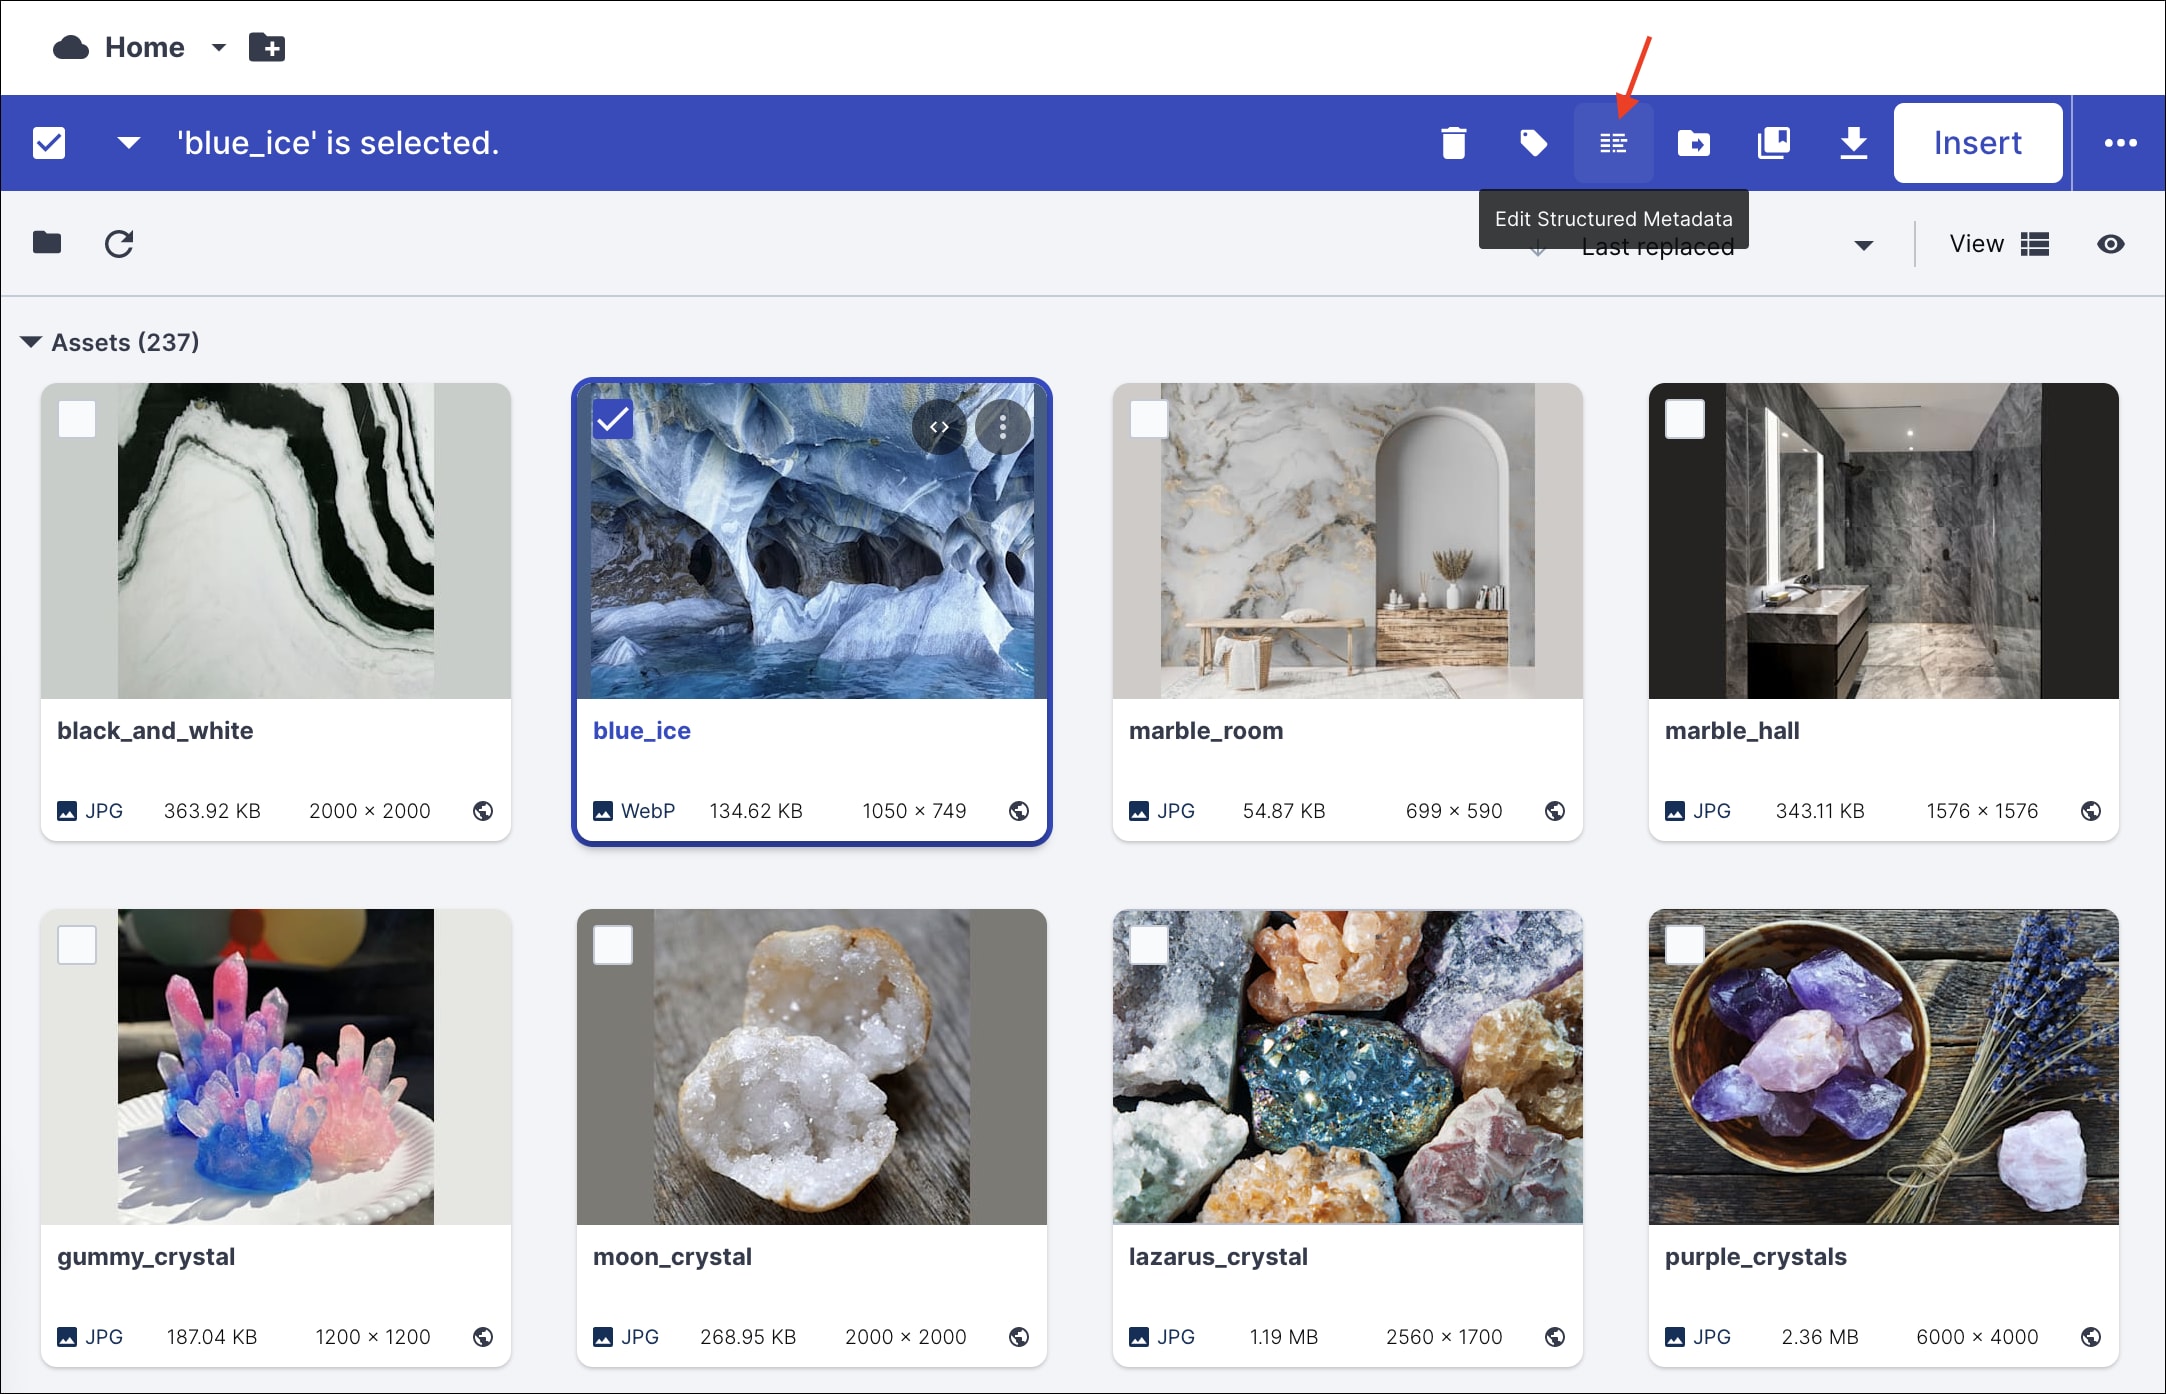Image resolution: width=2166 pixels, height=1394 pixels.
Task: Click the download arrow icon
Action: coord(1853,143)
